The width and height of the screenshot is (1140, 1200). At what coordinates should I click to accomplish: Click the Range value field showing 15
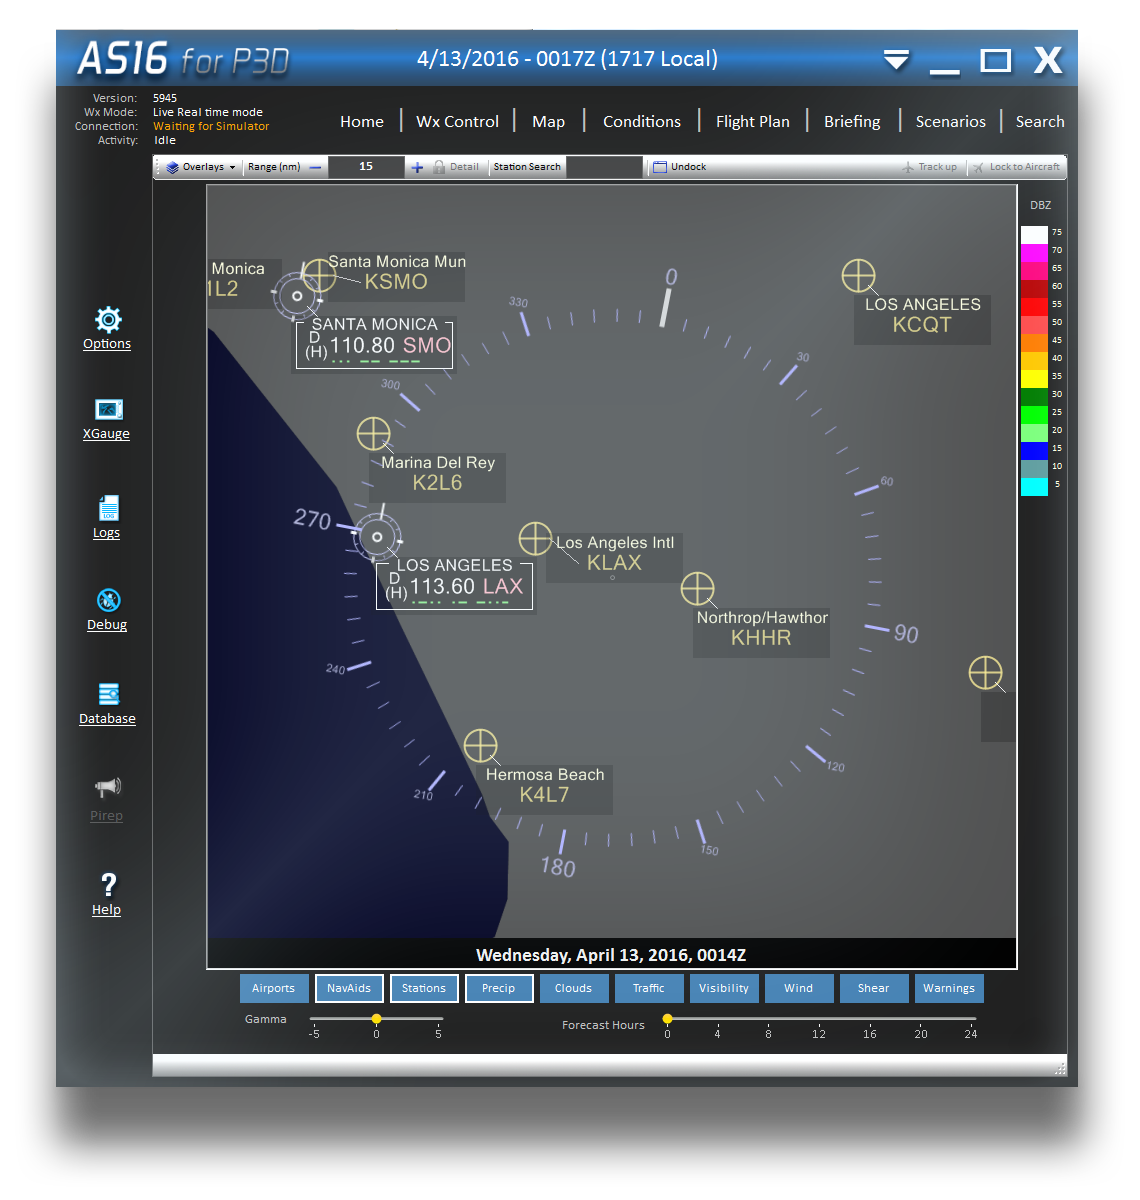point(366,167)
